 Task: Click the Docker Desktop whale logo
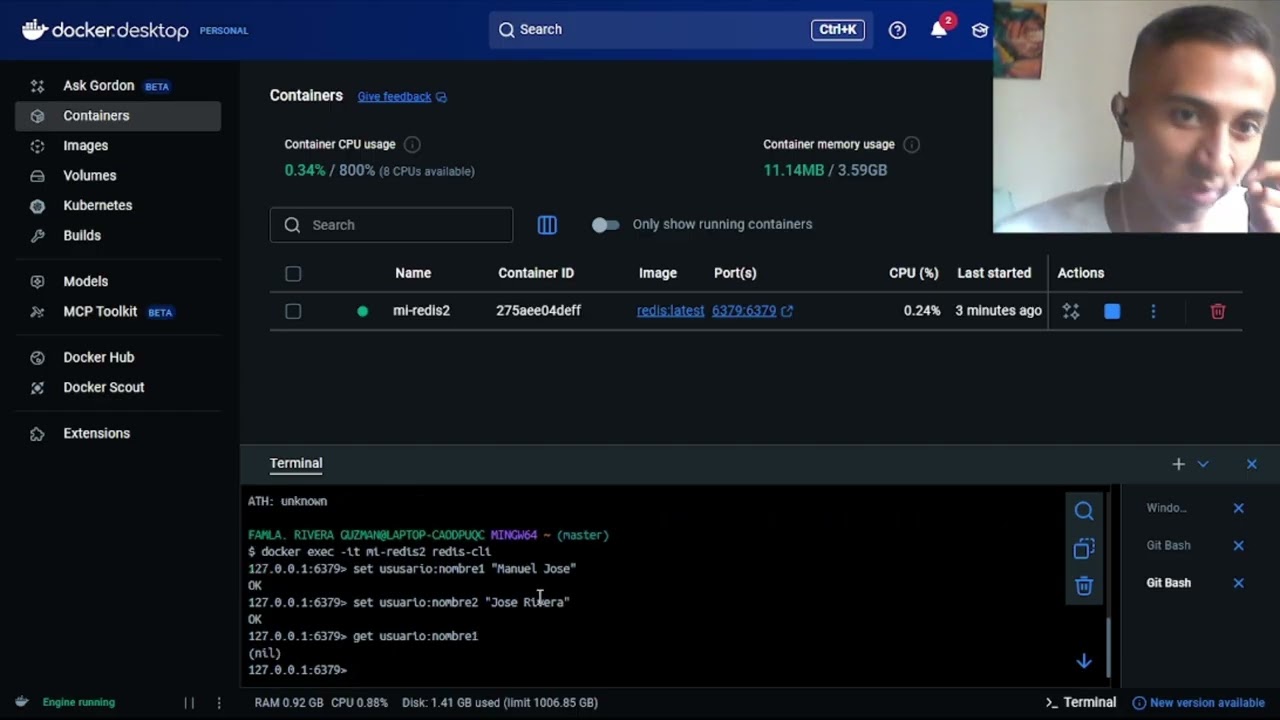pos(34,30)
